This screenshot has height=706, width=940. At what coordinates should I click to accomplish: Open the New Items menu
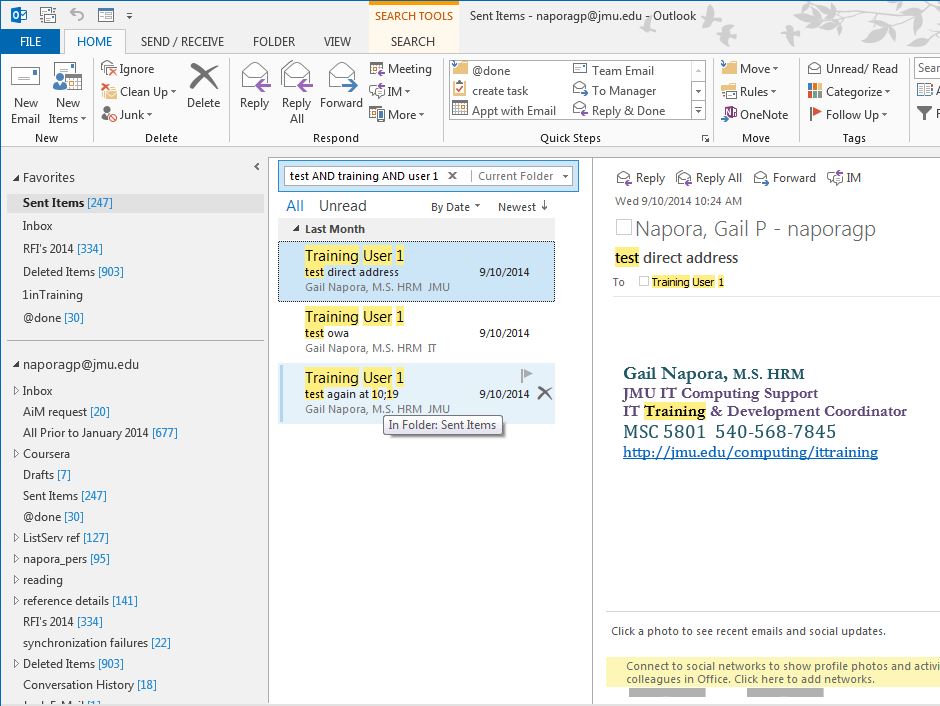[x=67, y=93]
